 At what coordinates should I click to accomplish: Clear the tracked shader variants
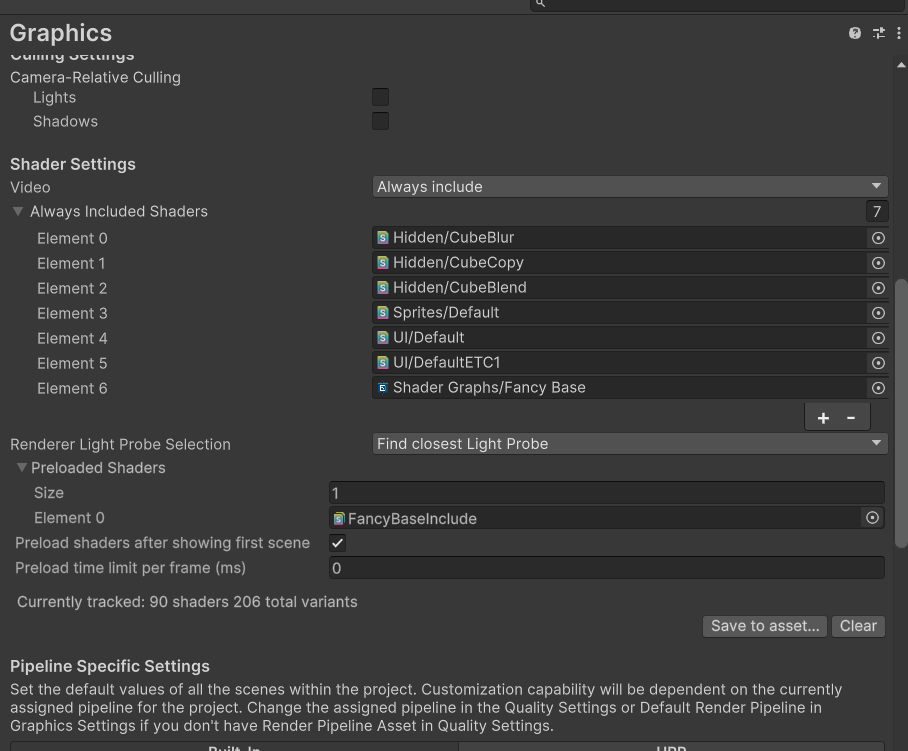(x=858, y=625)
